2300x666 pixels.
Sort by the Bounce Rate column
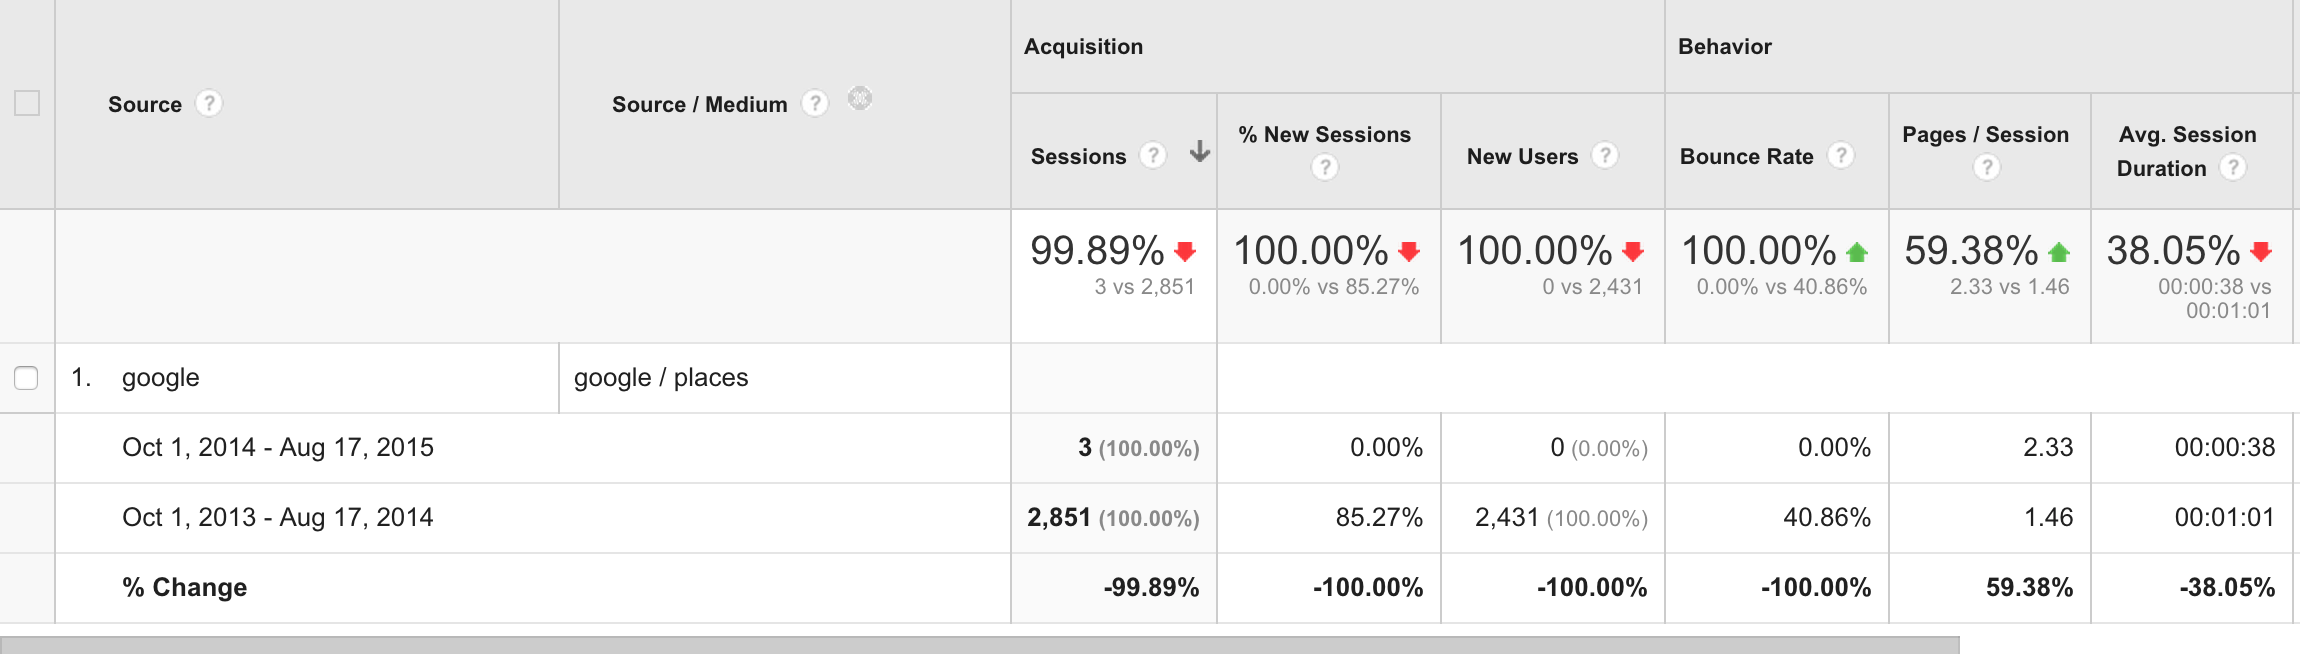(1746, 157)
